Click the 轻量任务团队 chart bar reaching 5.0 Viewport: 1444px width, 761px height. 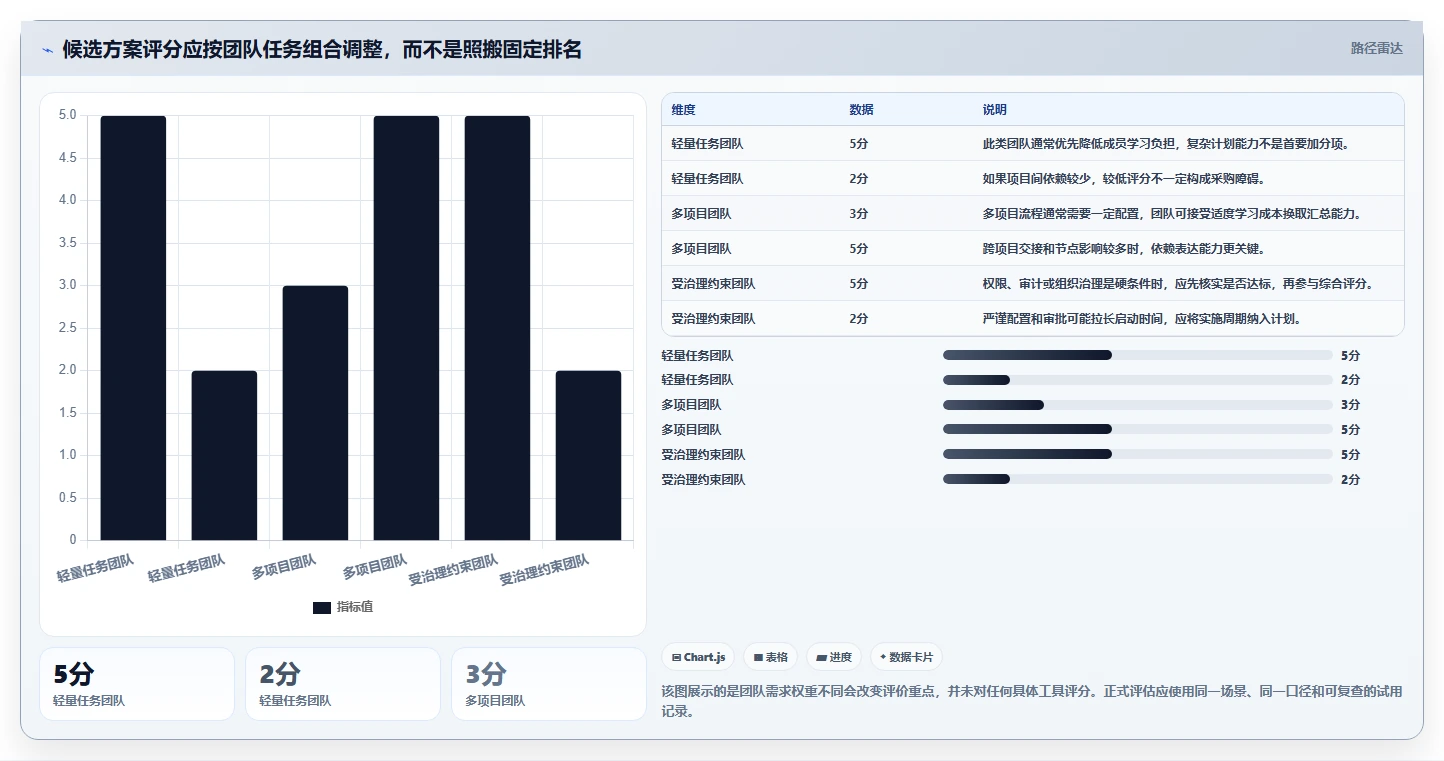coord(133,328)
